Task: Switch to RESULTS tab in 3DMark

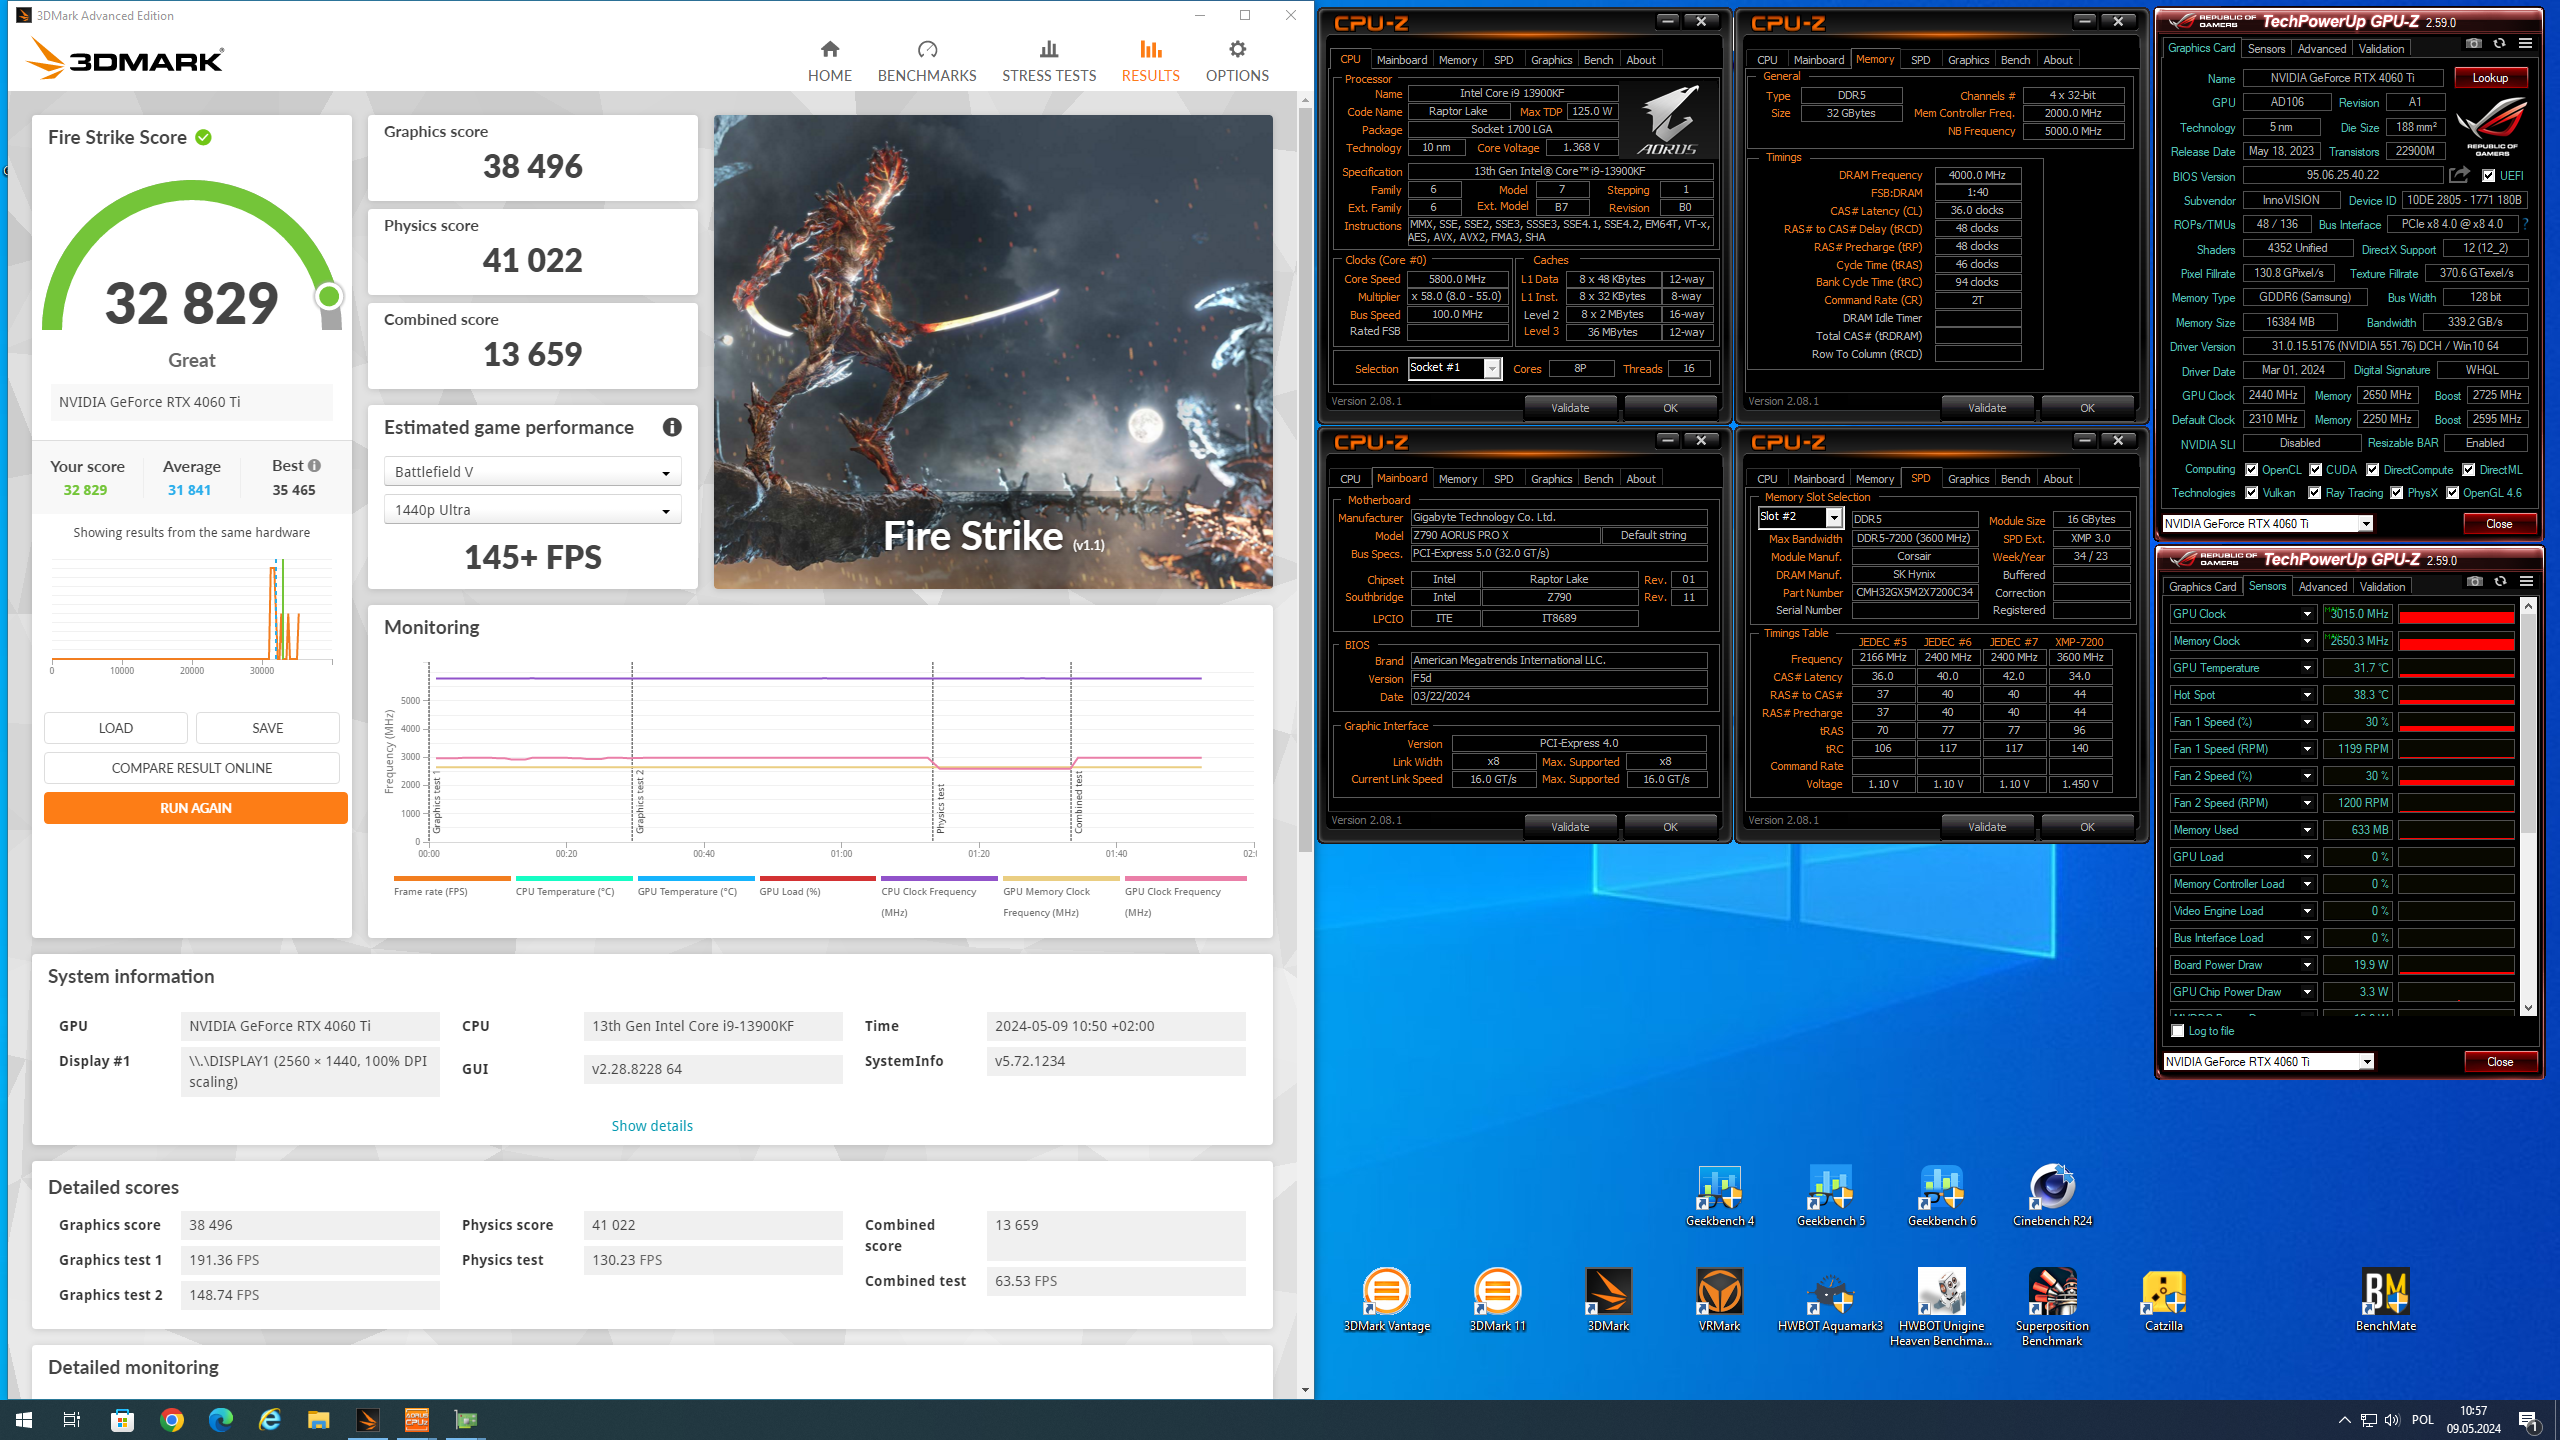Action: (x=1150, y=61)
